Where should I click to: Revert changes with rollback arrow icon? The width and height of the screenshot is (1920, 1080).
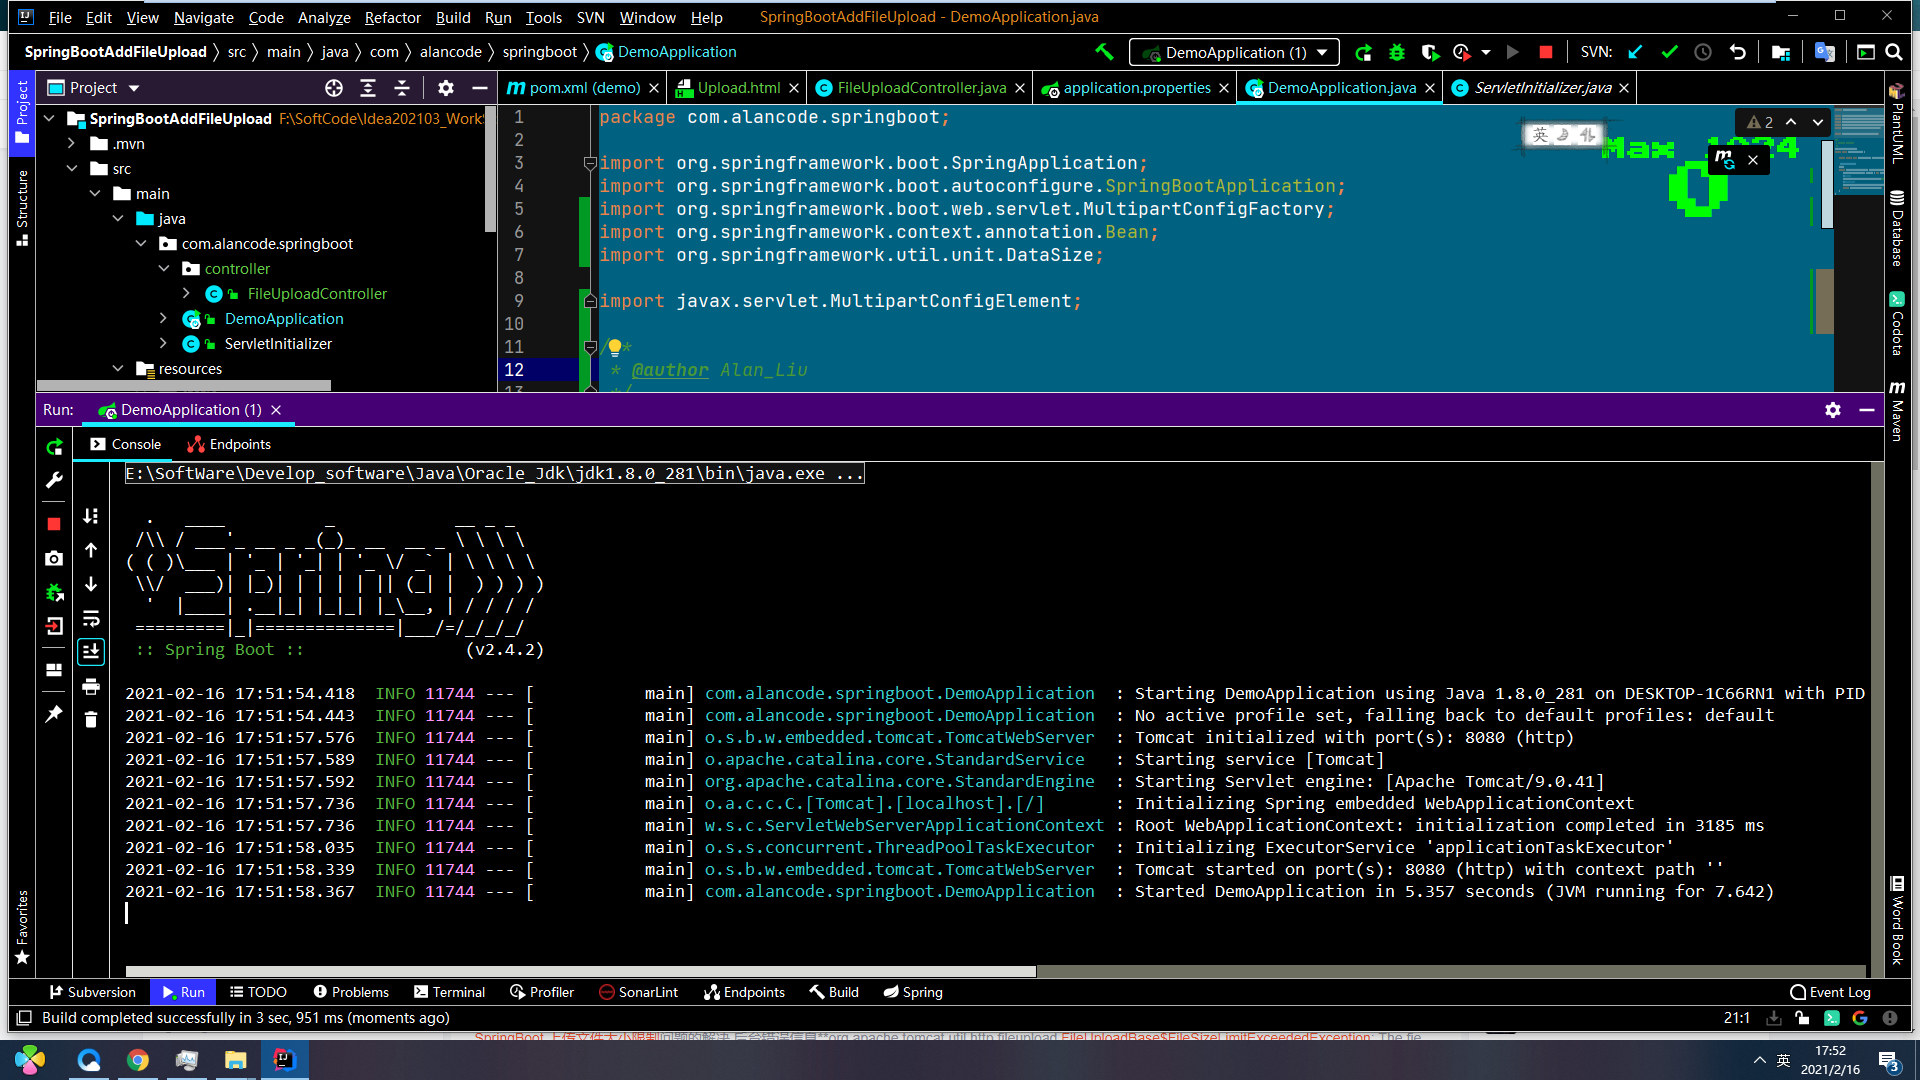click(x=1737, y=52)
